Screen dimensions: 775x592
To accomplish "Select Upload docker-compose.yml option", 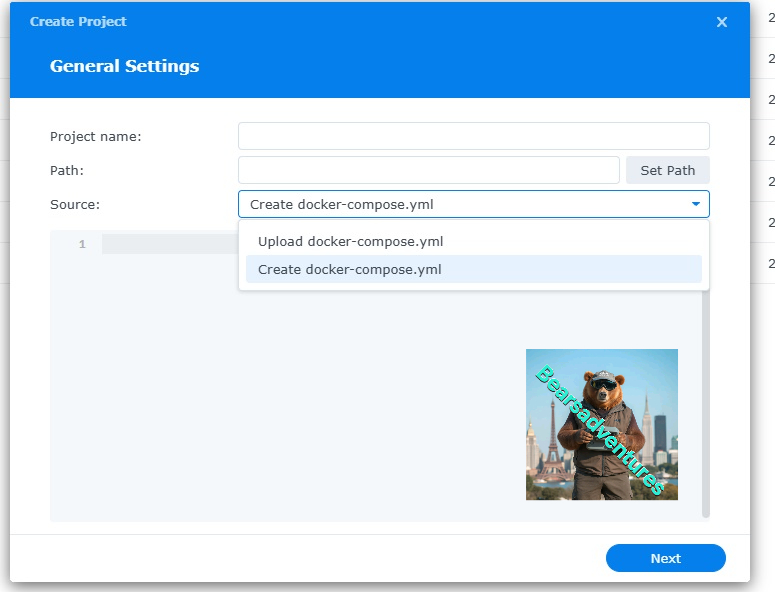I will (350, 241).
